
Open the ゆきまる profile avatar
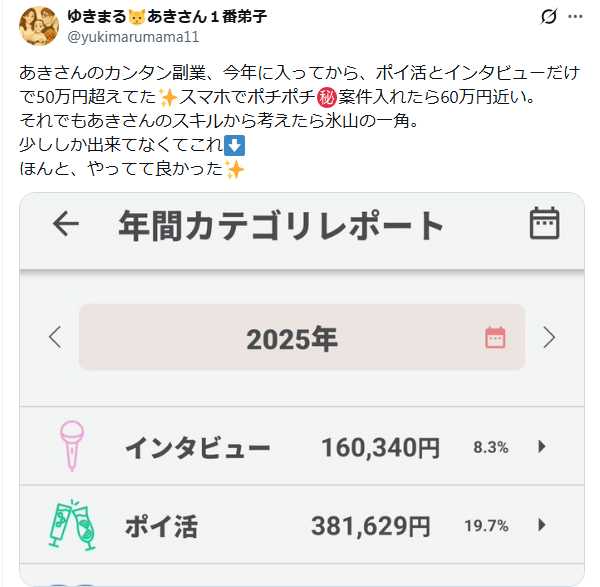tap(39, 26)
